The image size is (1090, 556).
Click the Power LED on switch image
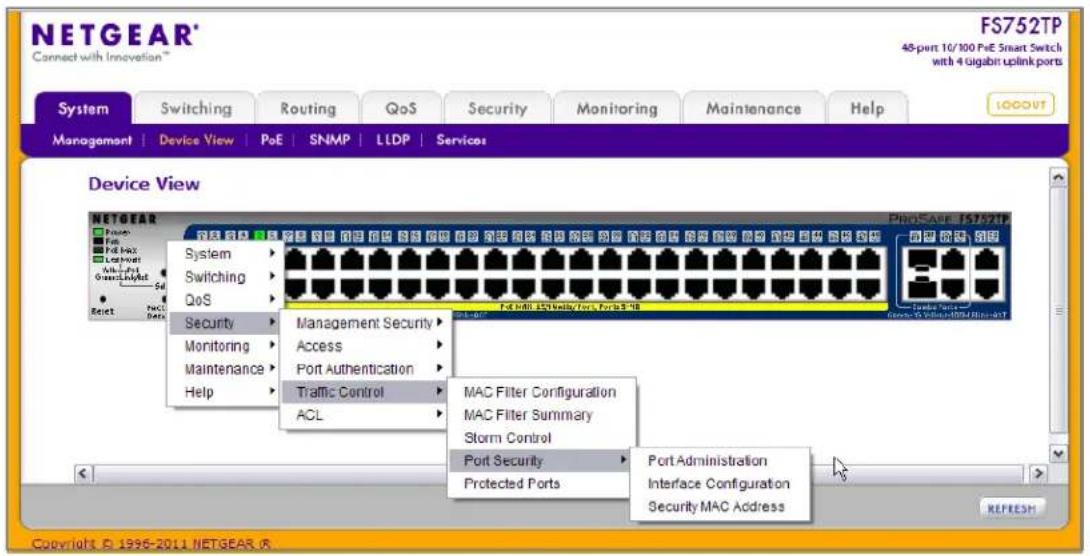99,231
